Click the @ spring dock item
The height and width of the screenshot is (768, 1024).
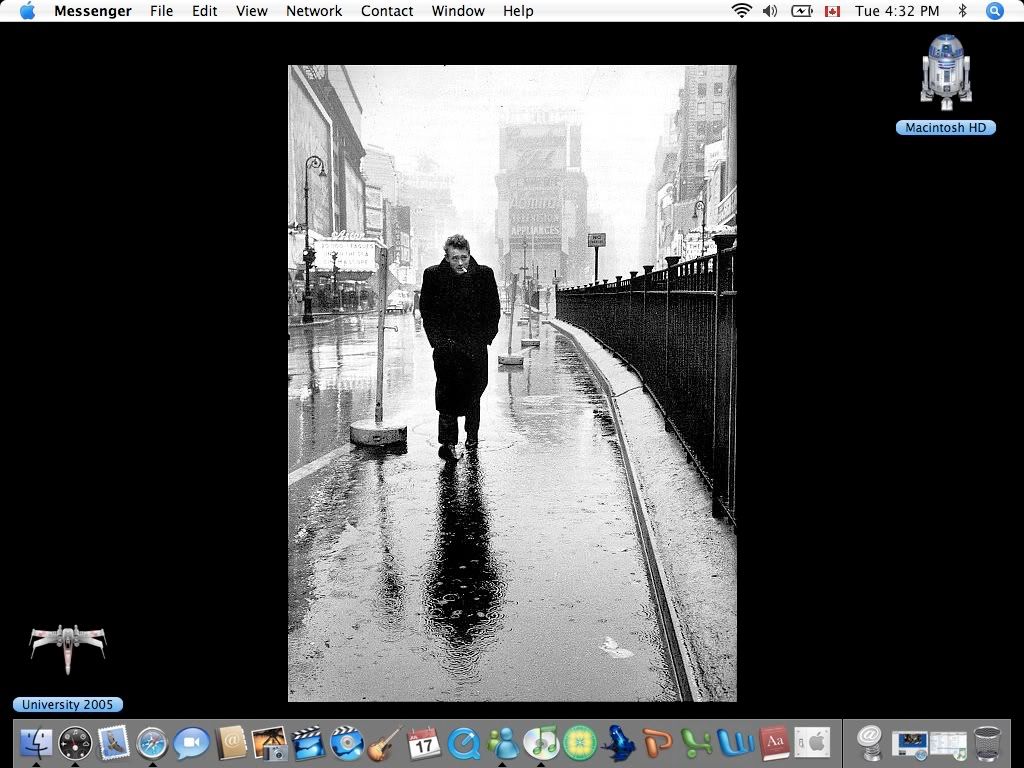point(870,743)
